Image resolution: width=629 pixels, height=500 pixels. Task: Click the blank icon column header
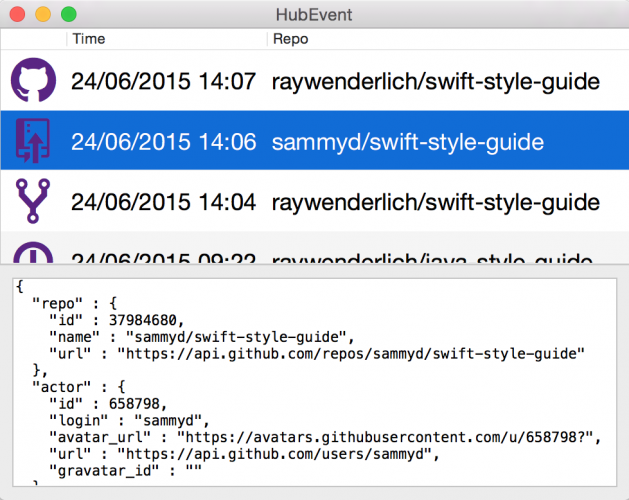click(x=34, y=39)
